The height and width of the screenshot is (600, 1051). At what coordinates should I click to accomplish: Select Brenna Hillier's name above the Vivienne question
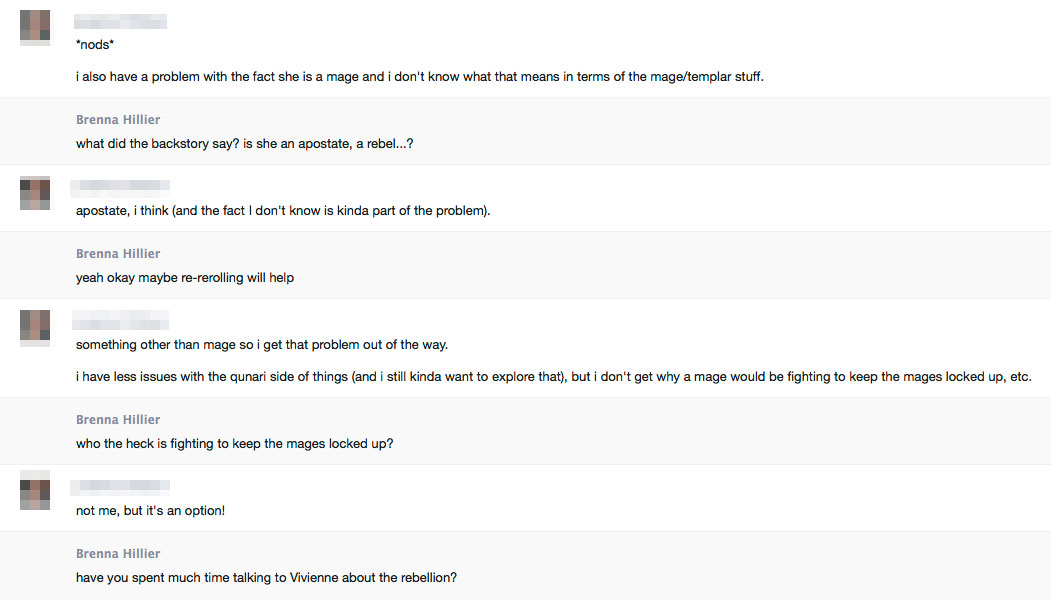tap(118, 554)
